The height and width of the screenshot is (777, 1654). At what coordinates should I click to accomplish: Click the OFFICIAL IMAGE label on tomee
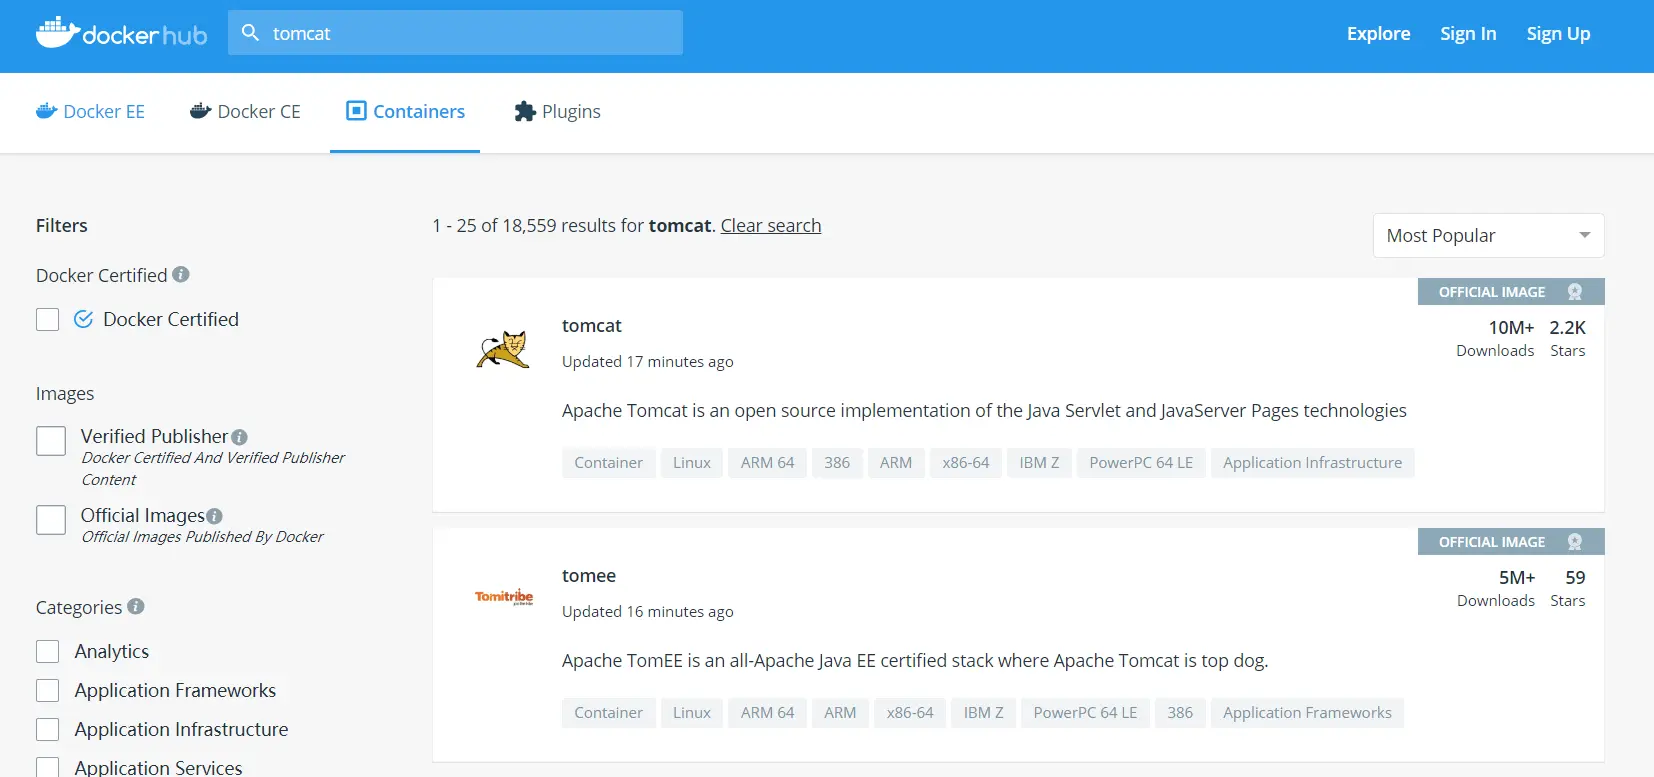coord(1492,542)
